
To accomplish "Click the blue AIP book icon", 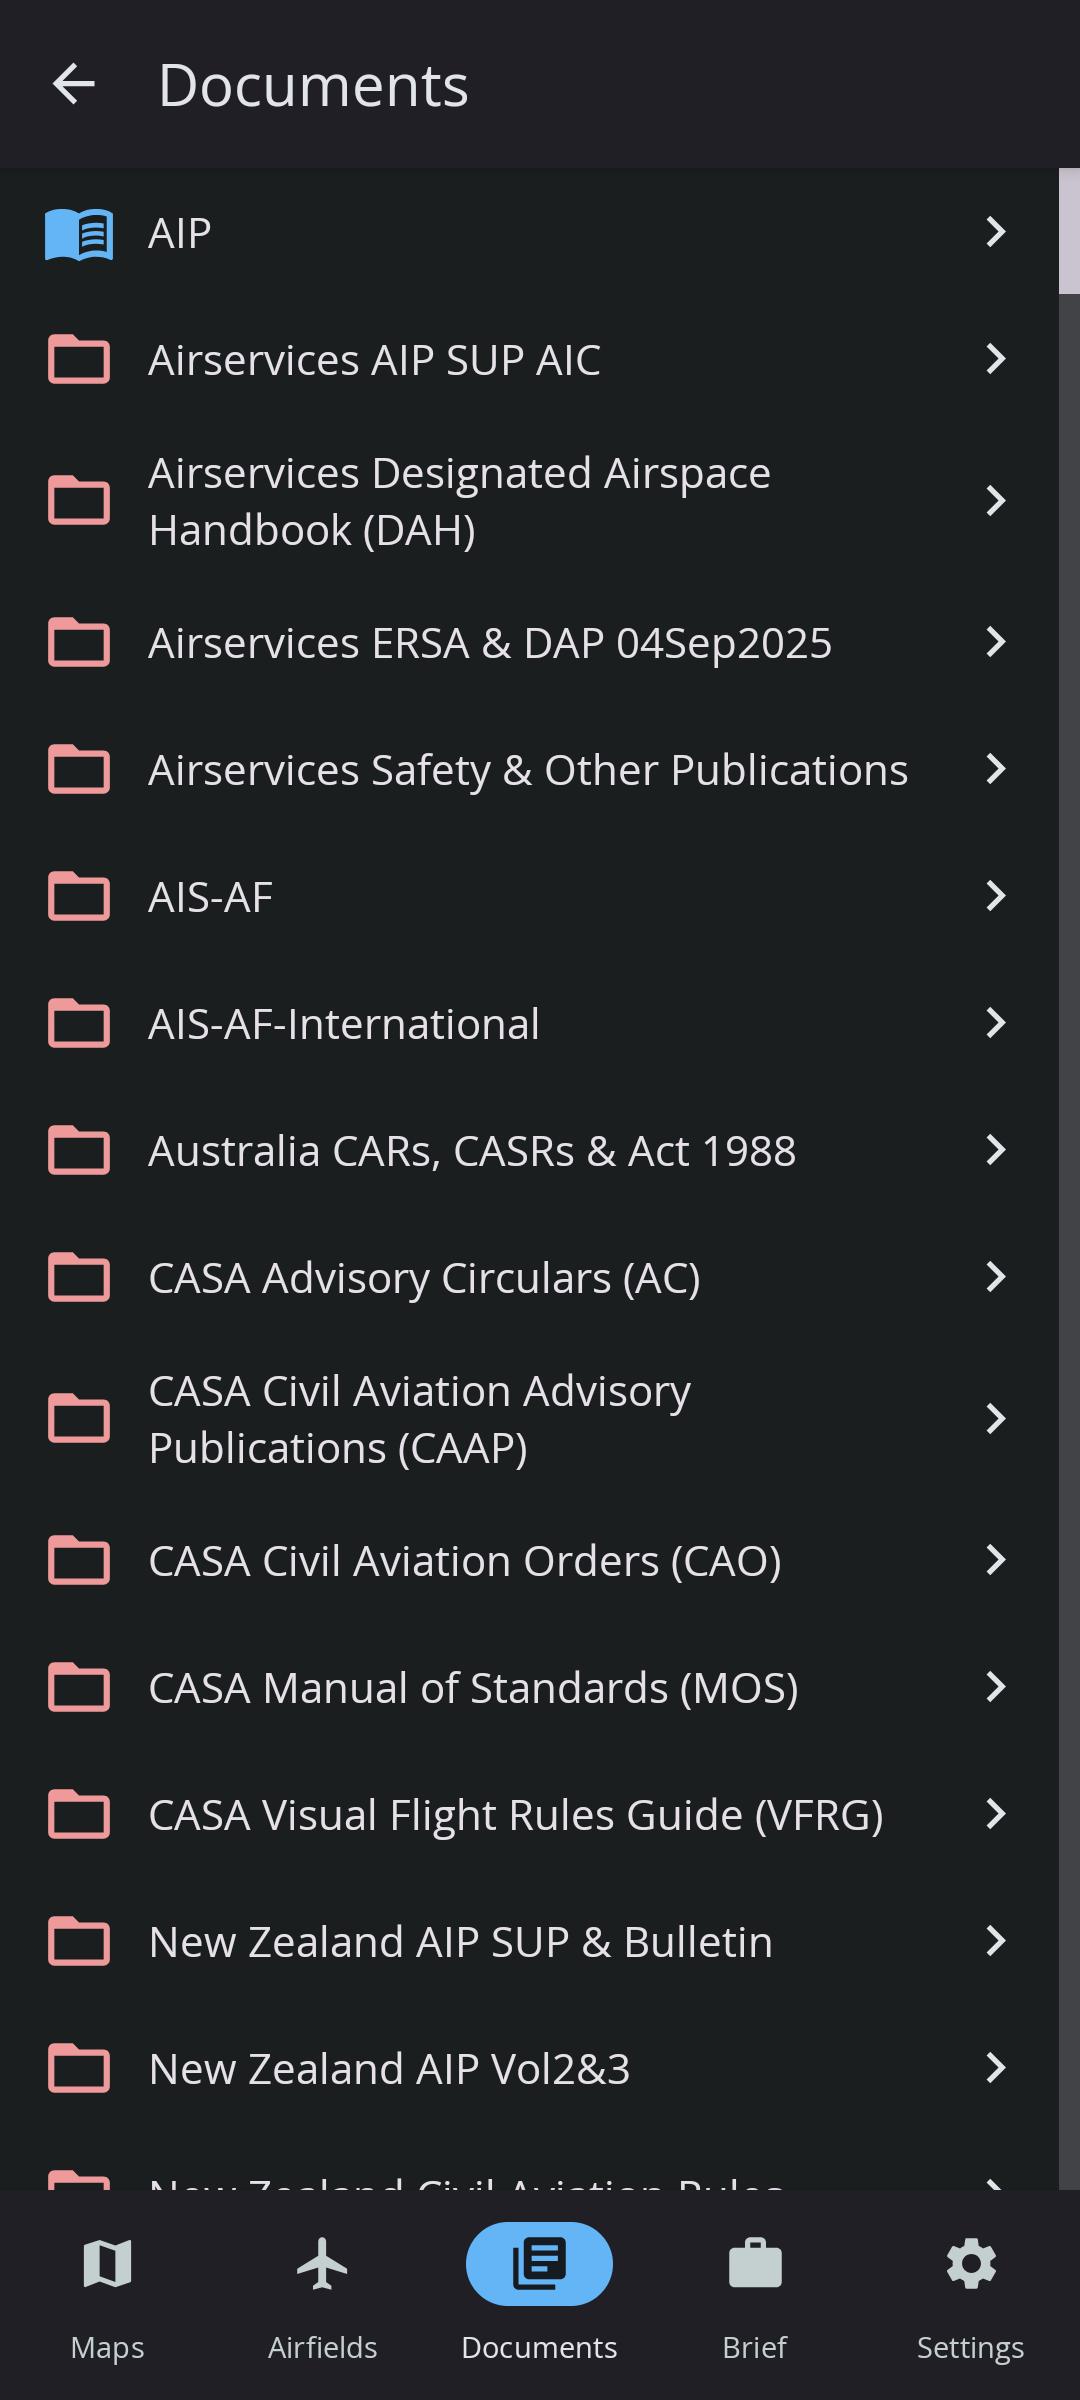I will 79,234.
